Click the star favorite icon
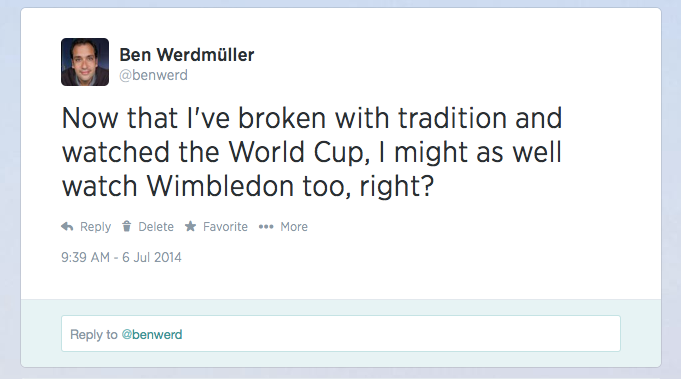Viewport: 681px width, 379px height. pos(190,226)
